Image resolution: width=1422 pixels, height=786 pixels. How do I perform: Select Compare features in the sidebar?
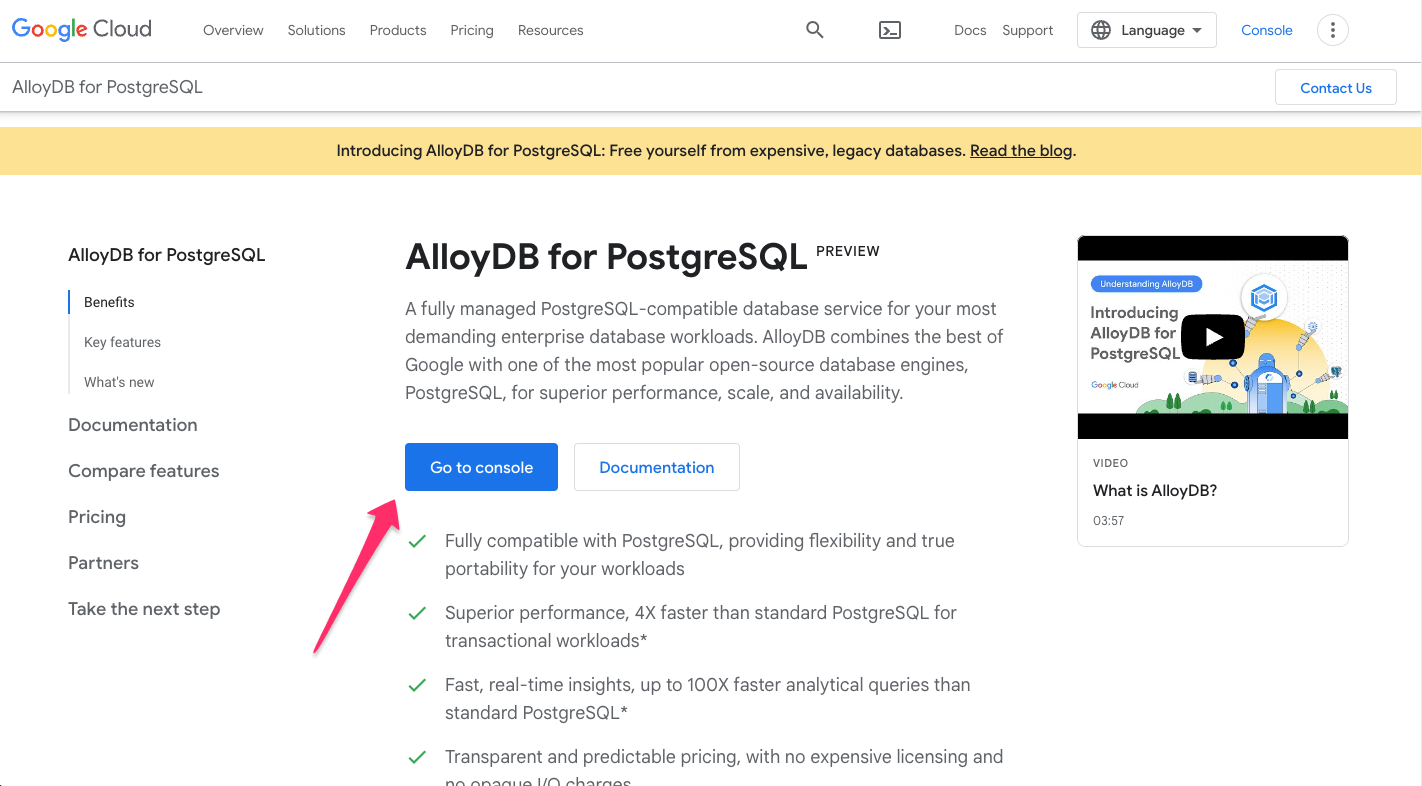(143, 470)
